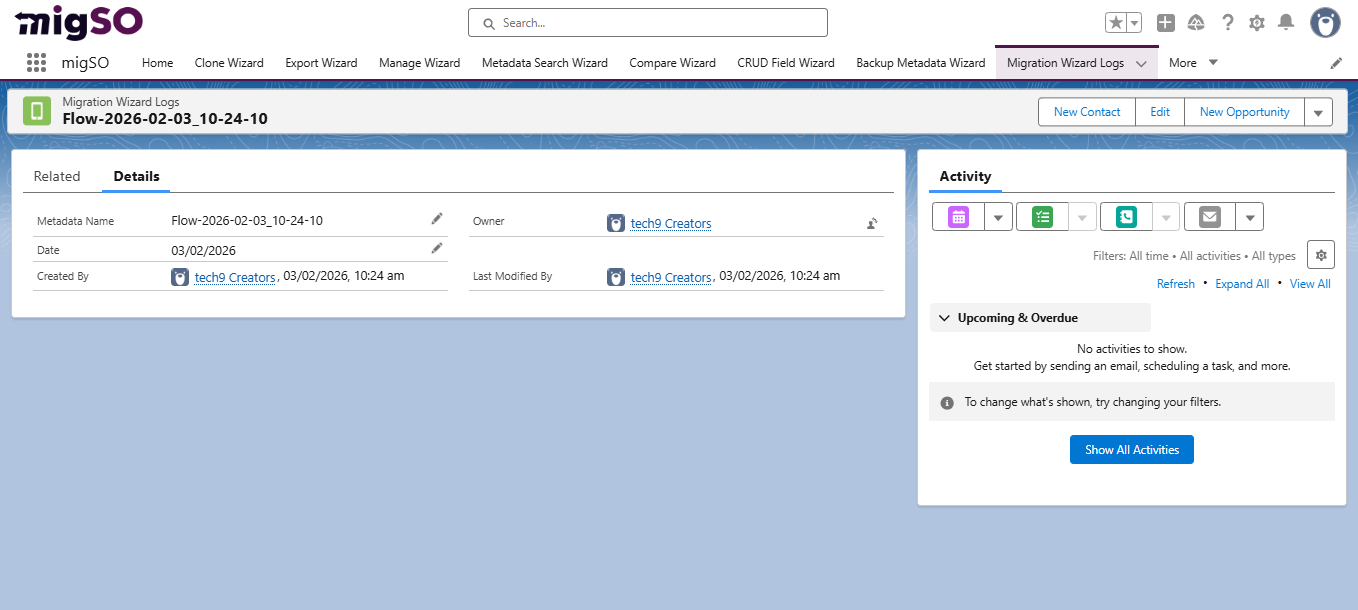Open the dropdown next to Log a Call
Viewport: 1358px width, 610px height.
pyautogui.click(x=1167, y=217)
